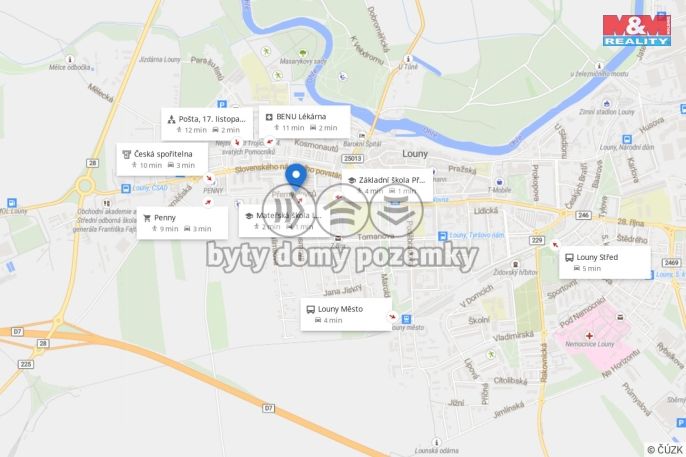This screenshot has height=457, width=686.
Task: Click the Louny, Národní dům bus icon
Action: tap(627, 139)
